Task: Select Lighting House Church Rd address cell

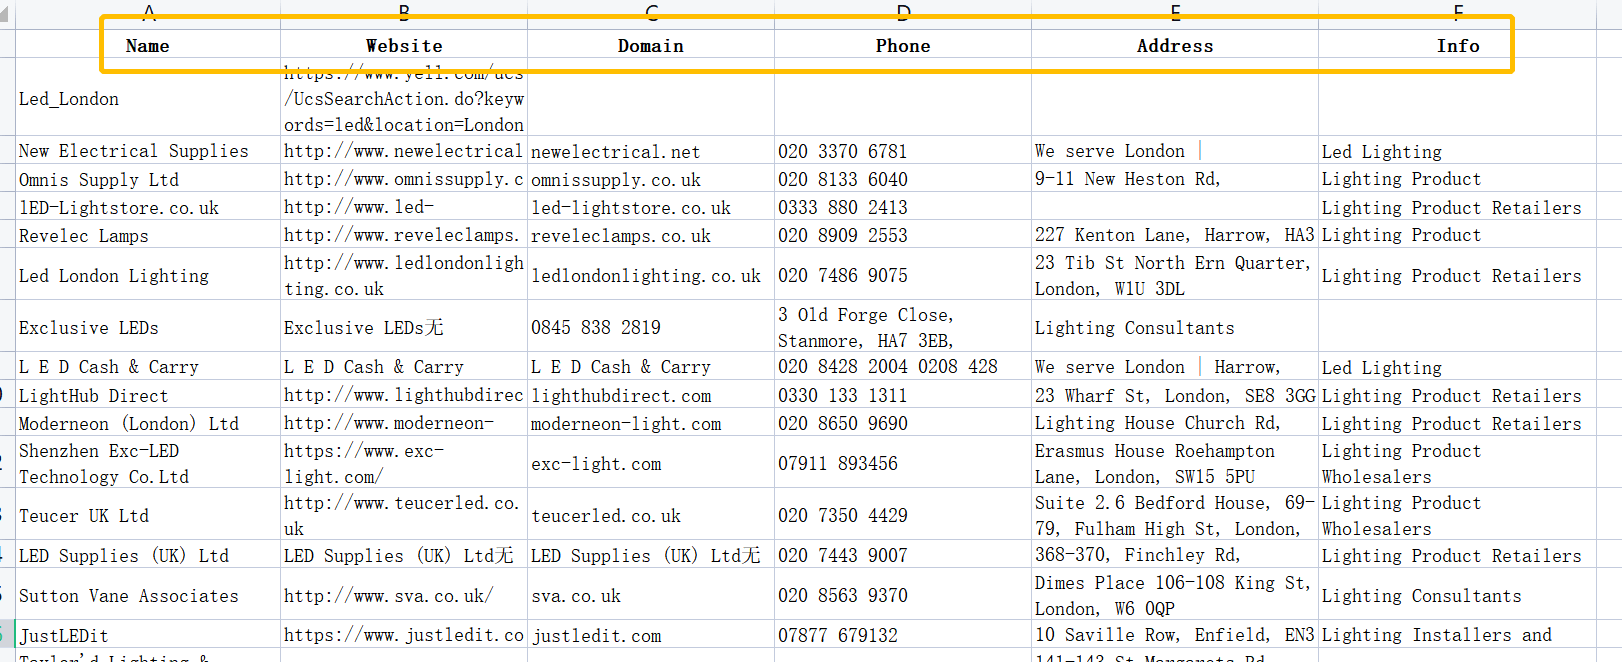Action: tap(1175, 423)
